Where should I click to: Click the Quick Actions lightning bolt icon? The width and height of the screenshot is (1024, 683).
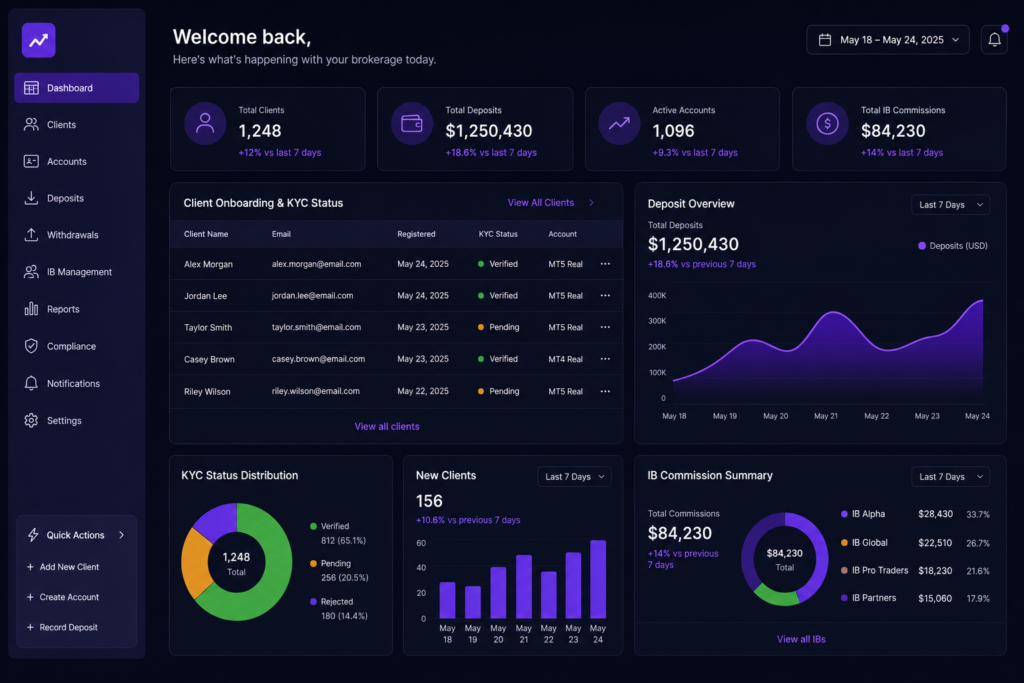33,535
